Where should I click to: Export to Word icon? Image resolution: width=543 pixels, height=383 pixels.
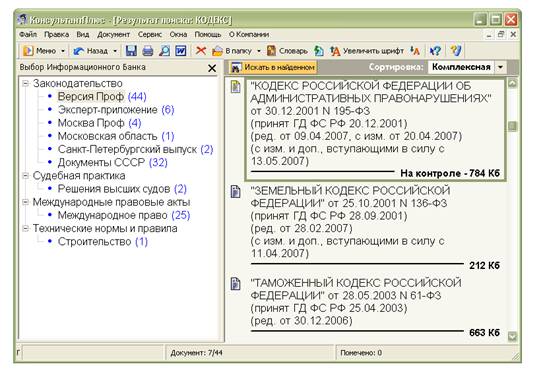(x=181, y=51)
